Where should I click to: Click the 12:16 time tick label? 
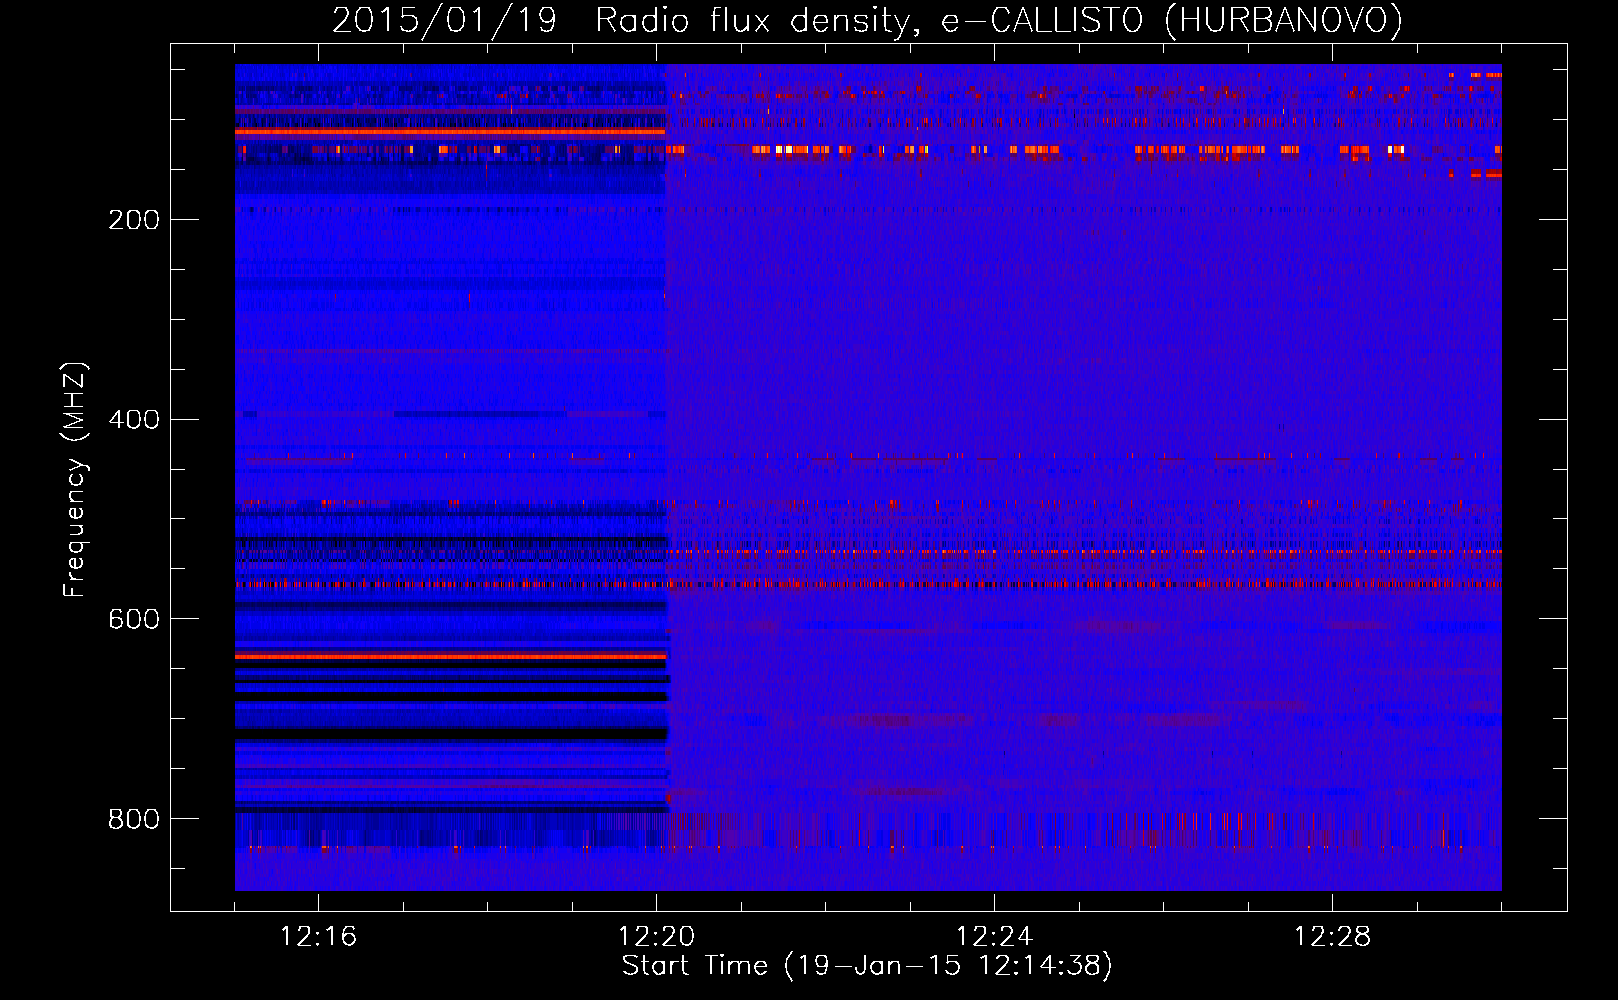point(318,937)
